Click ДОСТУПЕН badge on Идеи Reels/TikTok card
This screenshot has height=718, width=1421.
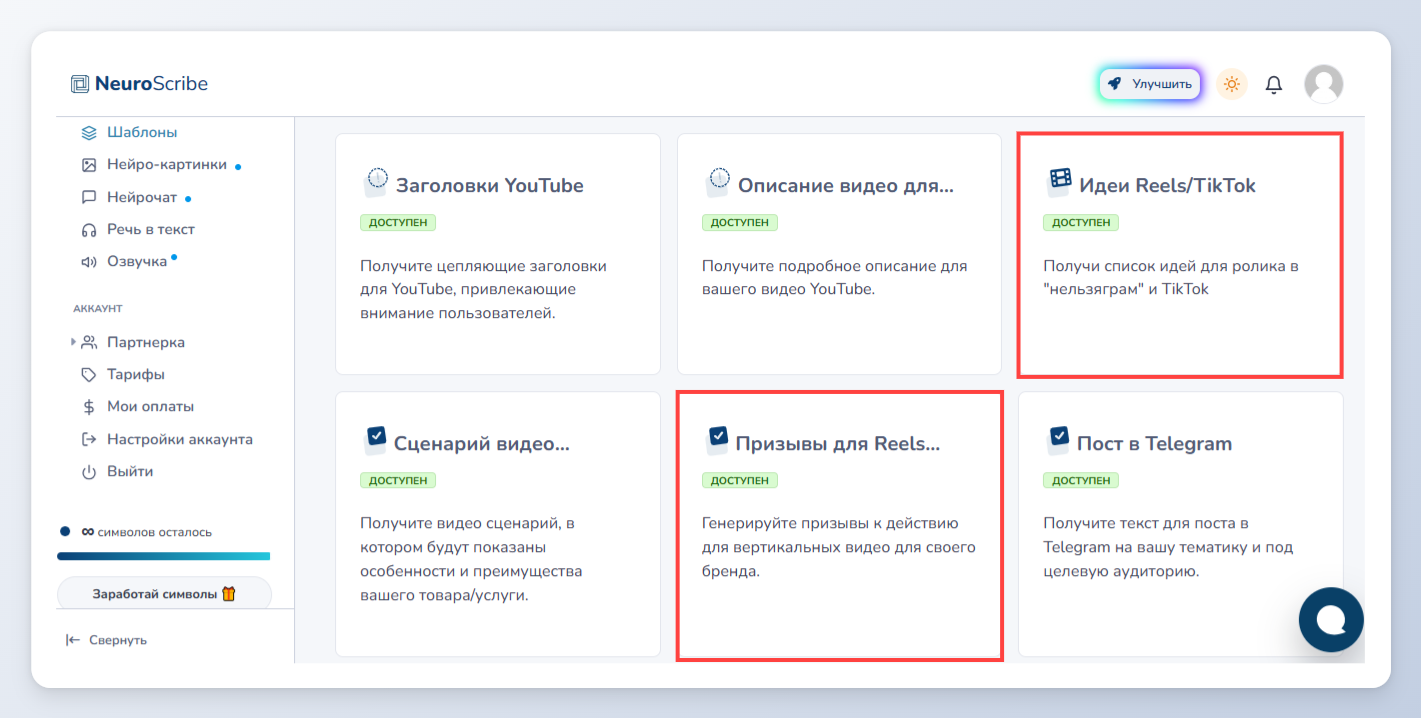click(x=1081, y=222)
